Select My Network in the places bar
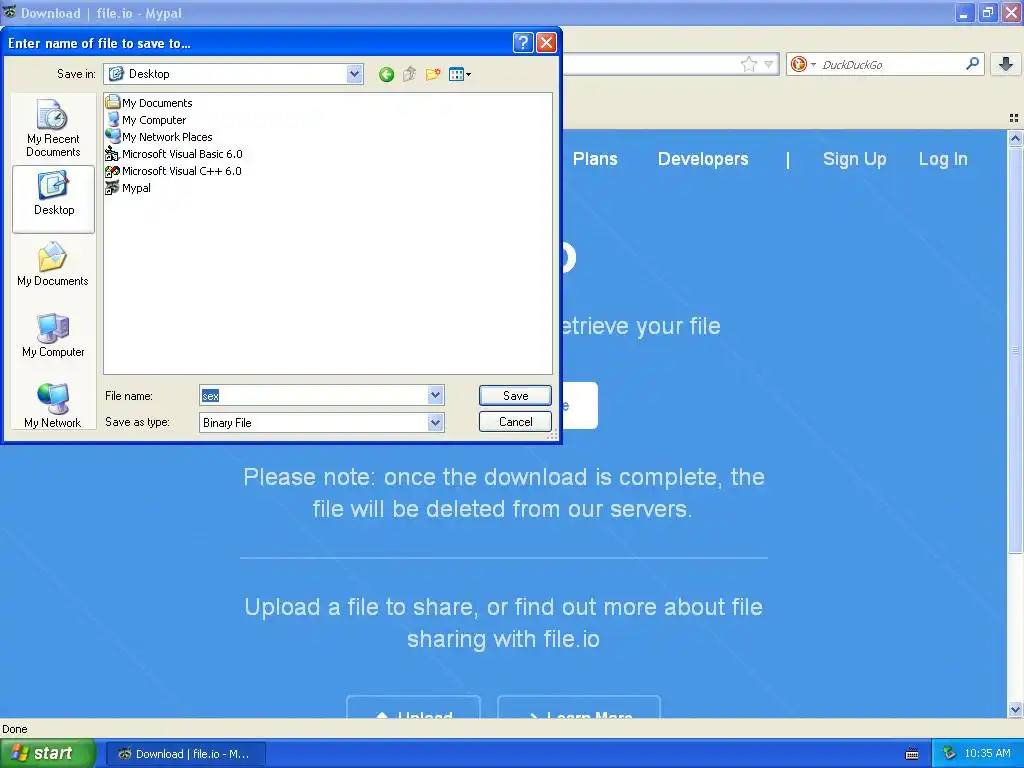The width and height of the screenshot is (1024, 768). tap(53, 406)
